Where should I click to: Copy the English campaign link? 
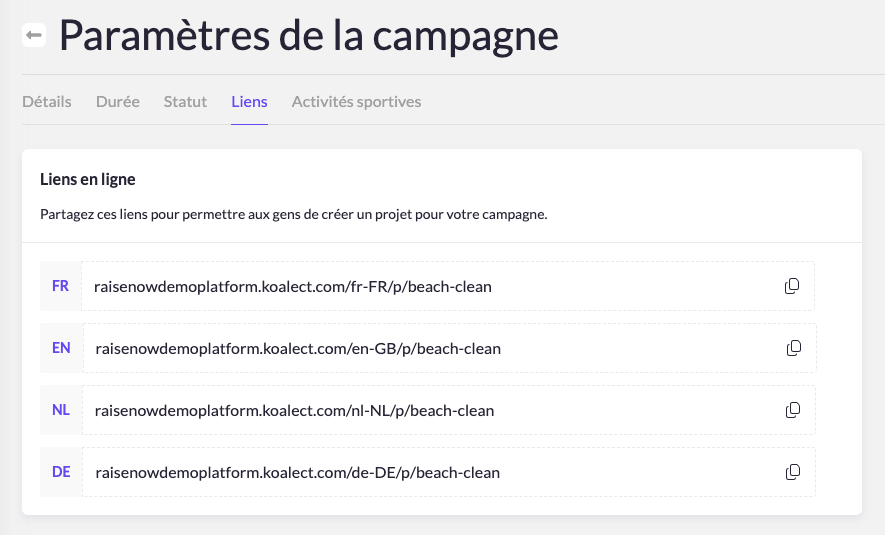coord(794,348)
